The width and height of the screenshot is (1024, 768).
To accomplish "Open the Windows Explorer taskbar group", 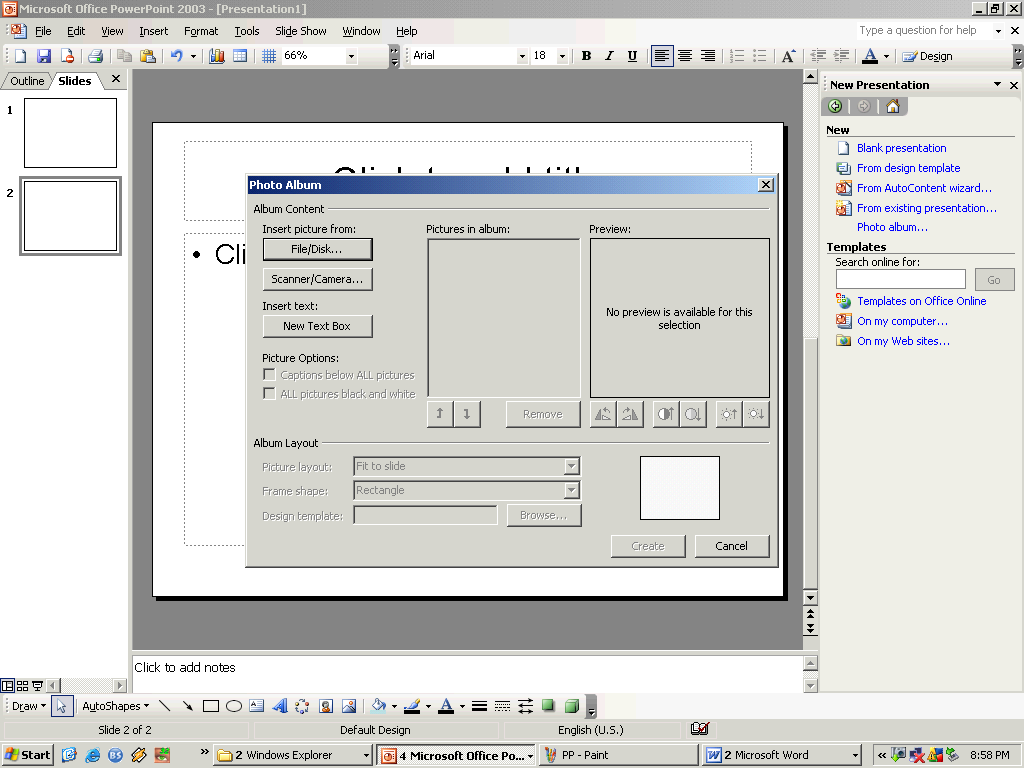I will (293, 755).
